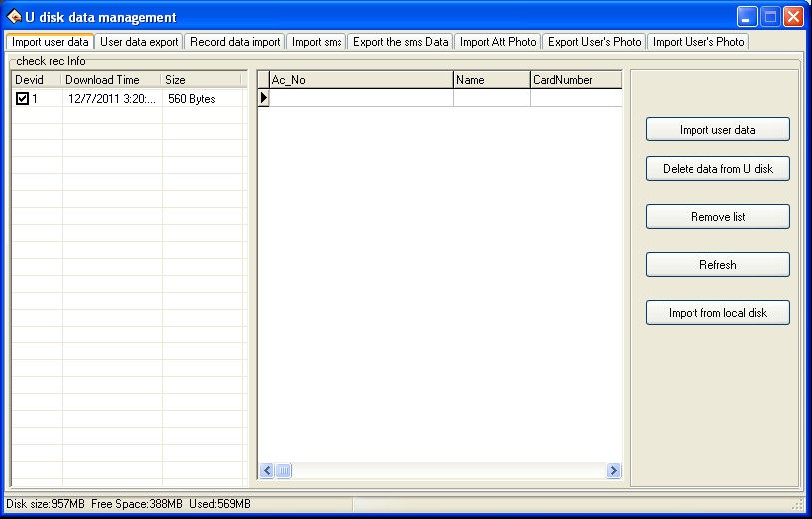Click Import from local disk button
The height and width of the screenshot is (519, 812).
717,313
